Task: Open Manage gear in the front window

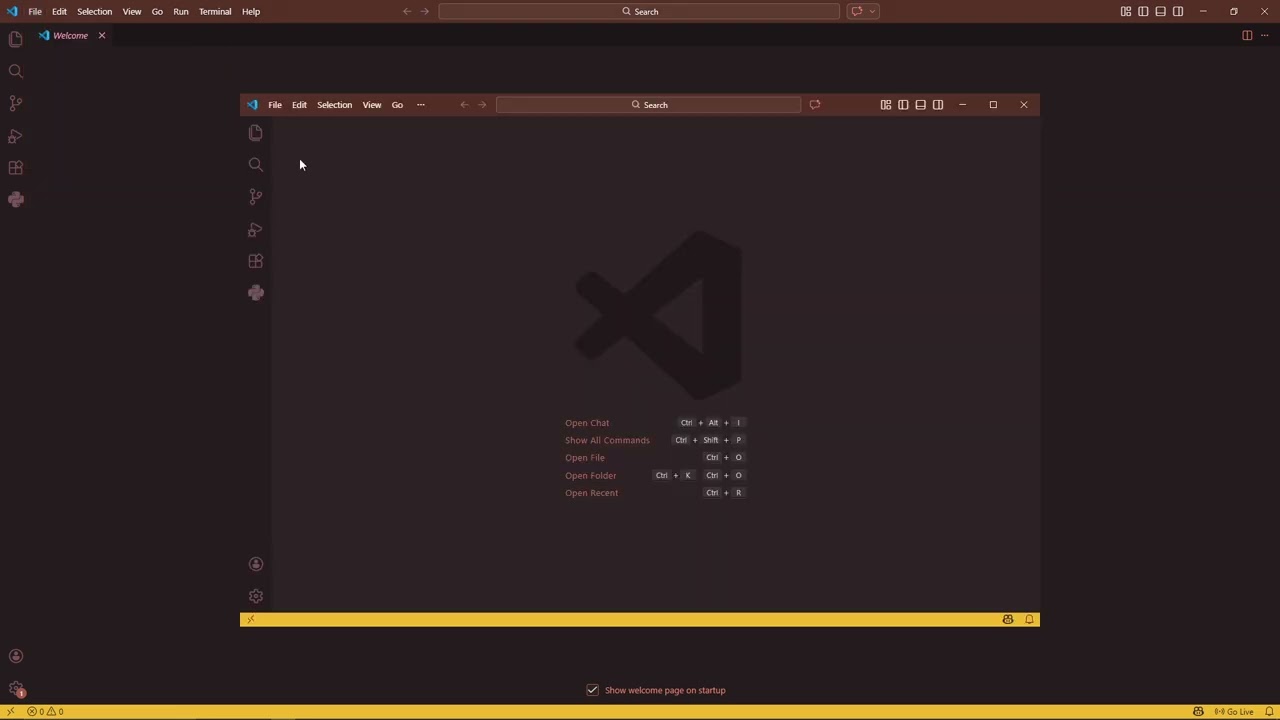Action: click(x=255, y=596)
